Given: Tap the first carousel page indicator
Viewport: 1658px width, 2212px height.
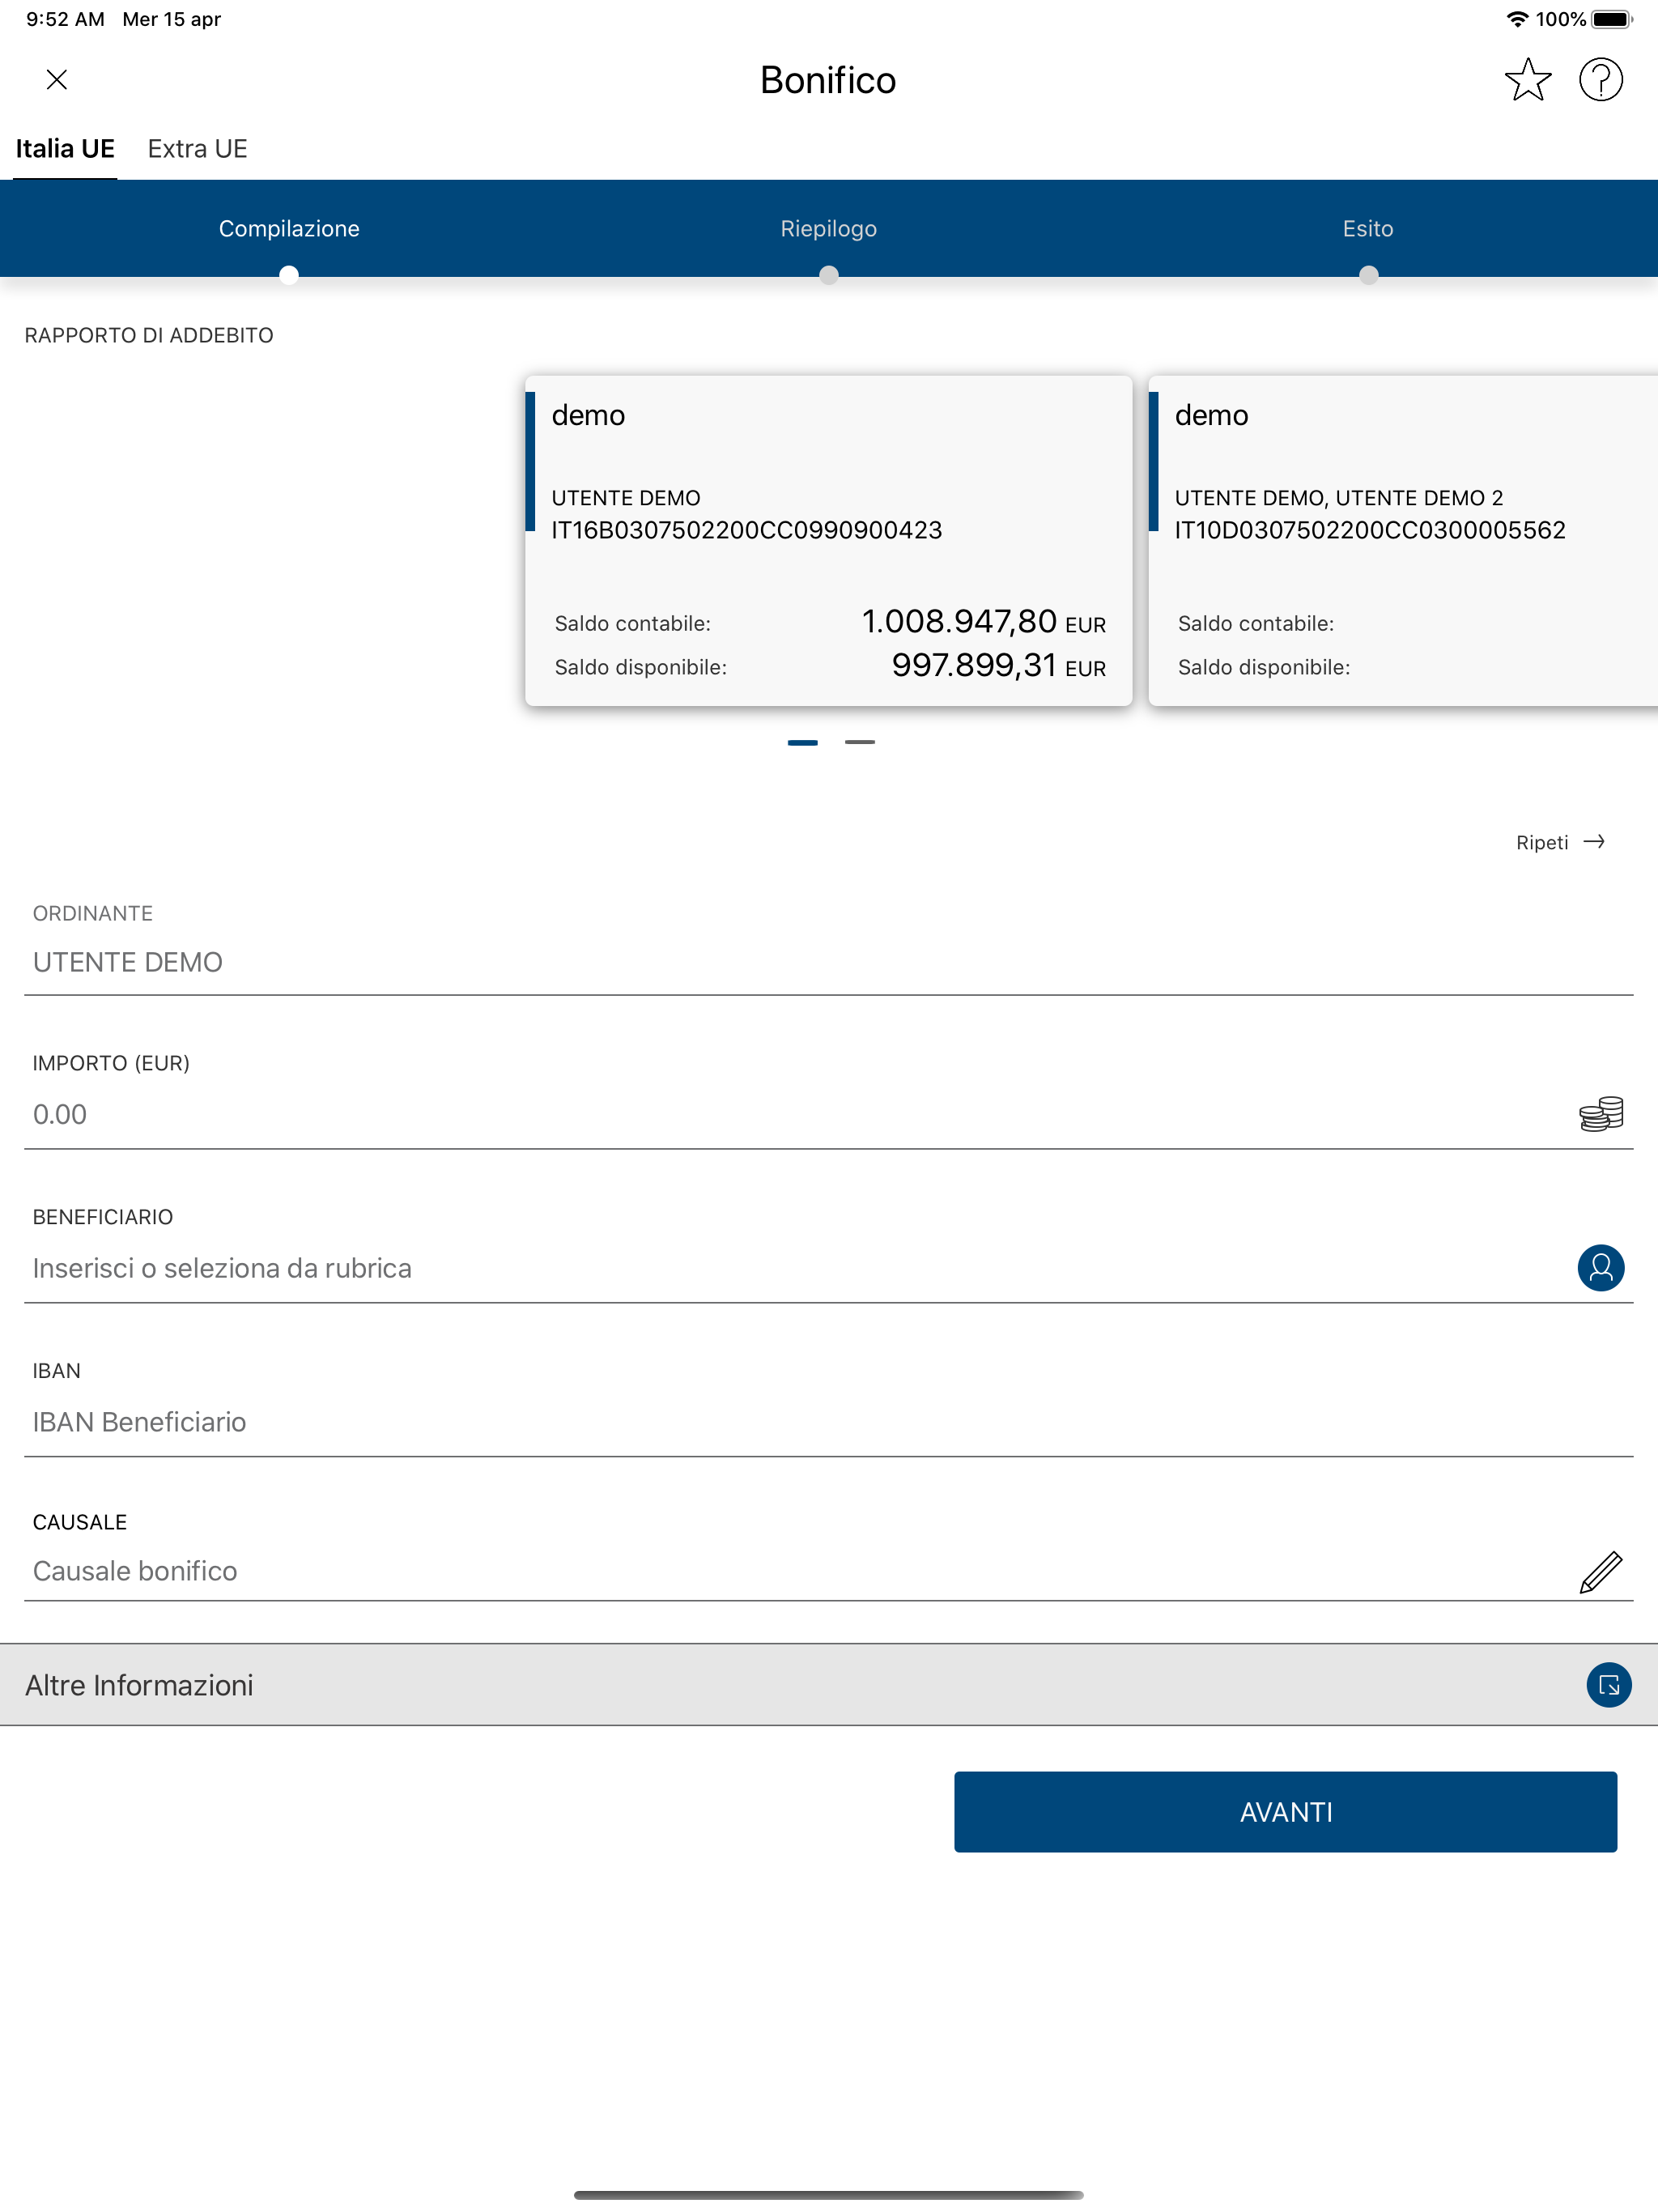Looking at the screenshot, I should coord(803,742).
